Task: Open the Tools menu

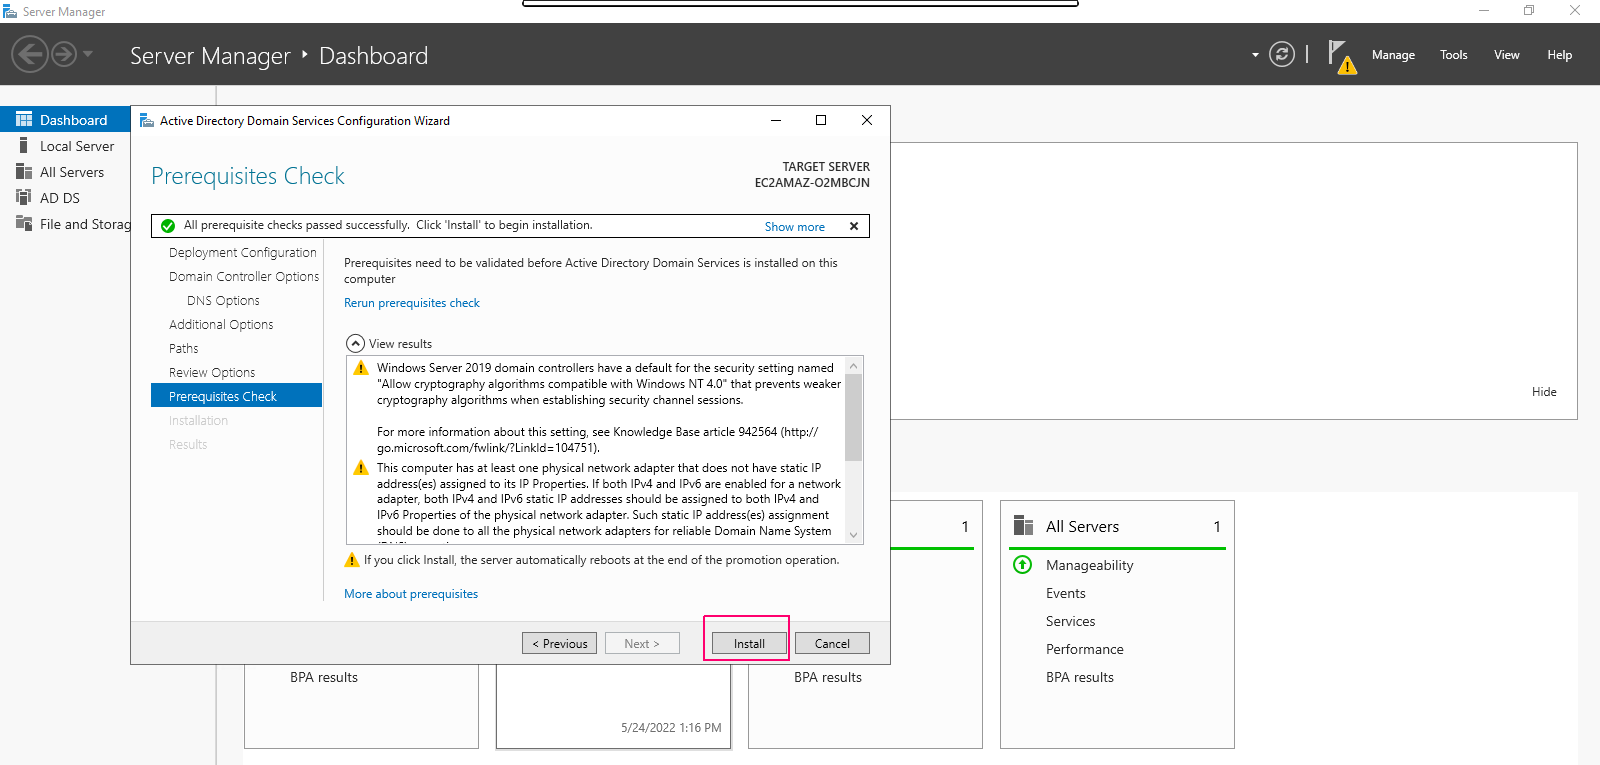Action: click(x=1454, y=55)
